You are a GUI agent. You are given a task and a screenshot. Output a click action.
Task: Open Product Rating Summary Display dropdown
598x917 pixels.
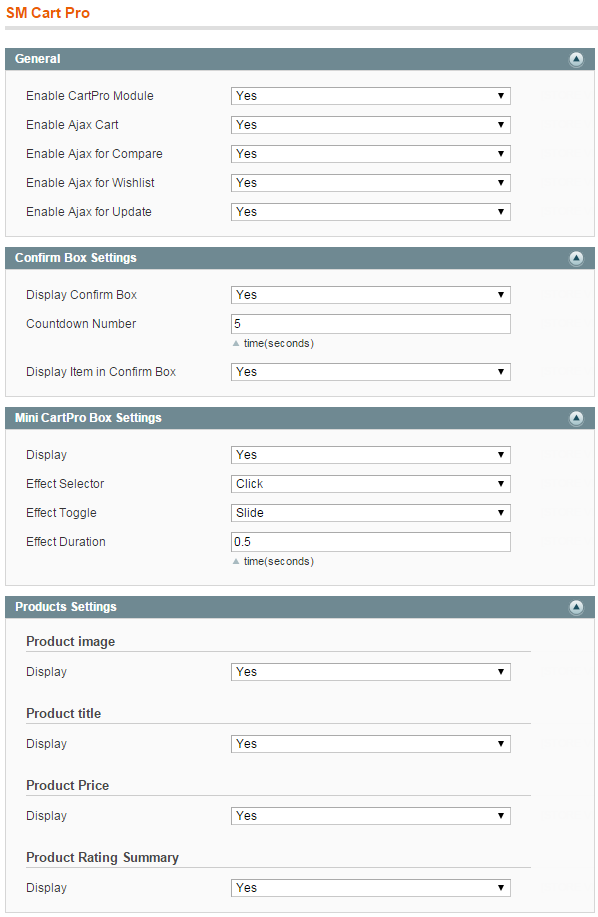pos(371,888)
